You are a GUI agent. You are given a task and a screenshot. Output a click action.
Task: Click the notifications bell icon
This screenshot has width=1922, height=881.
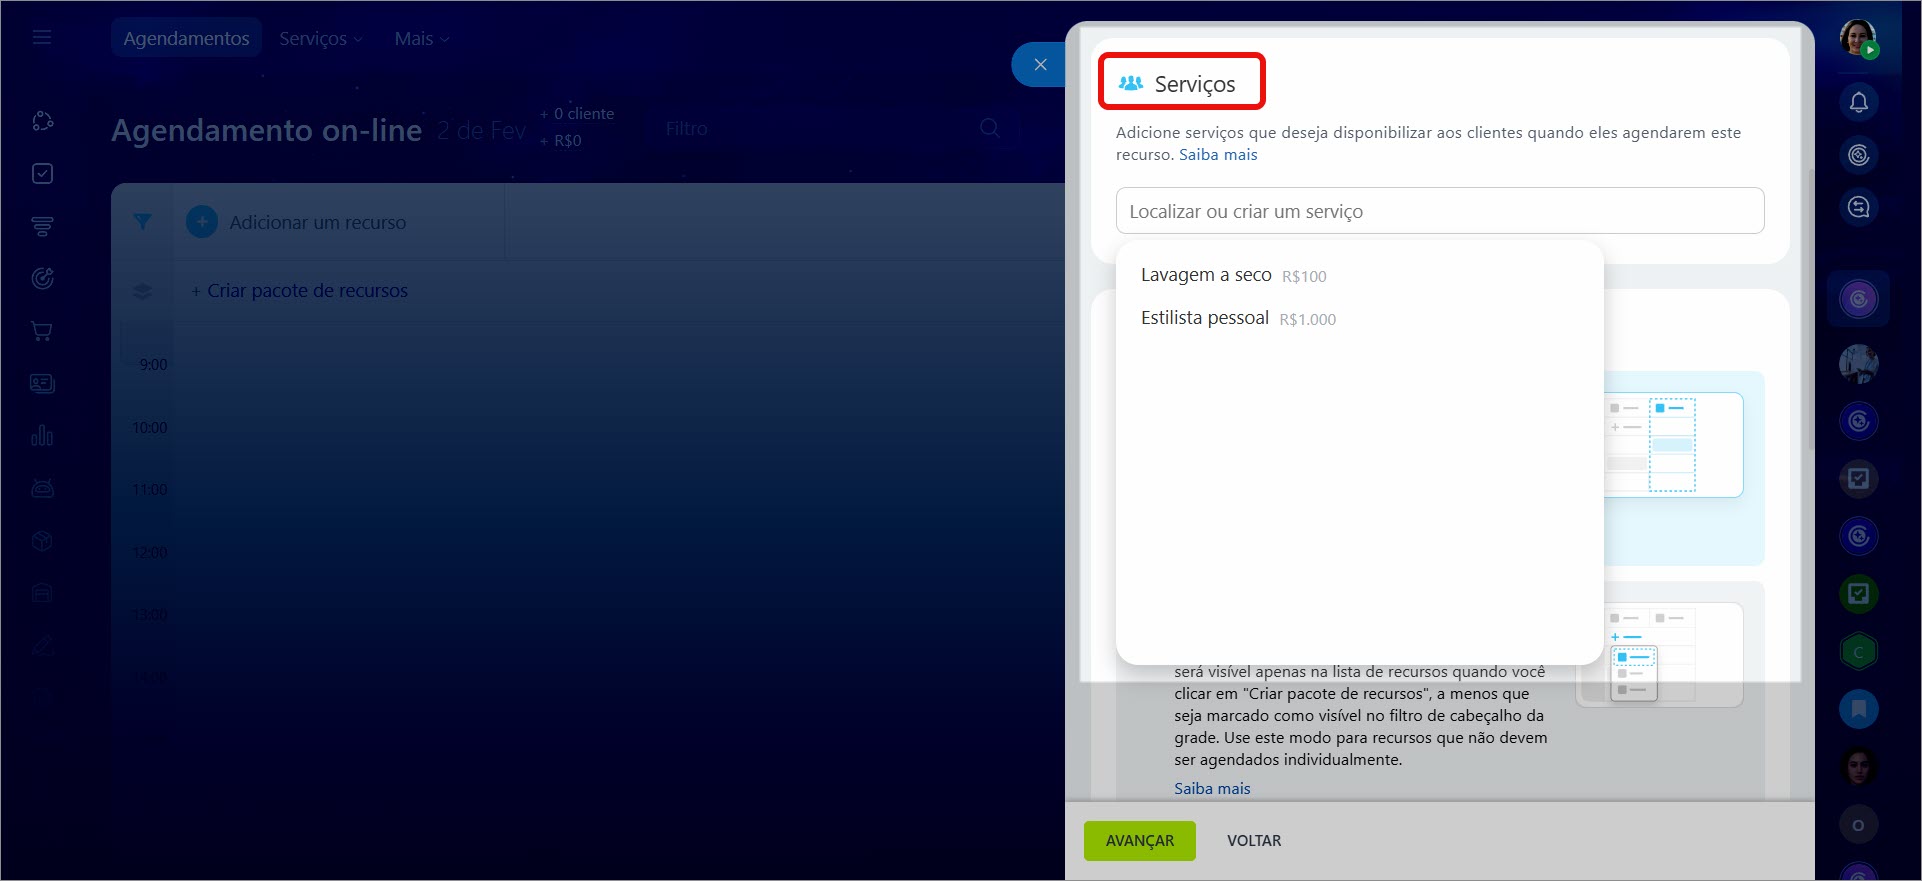[x=1858, y=102]
